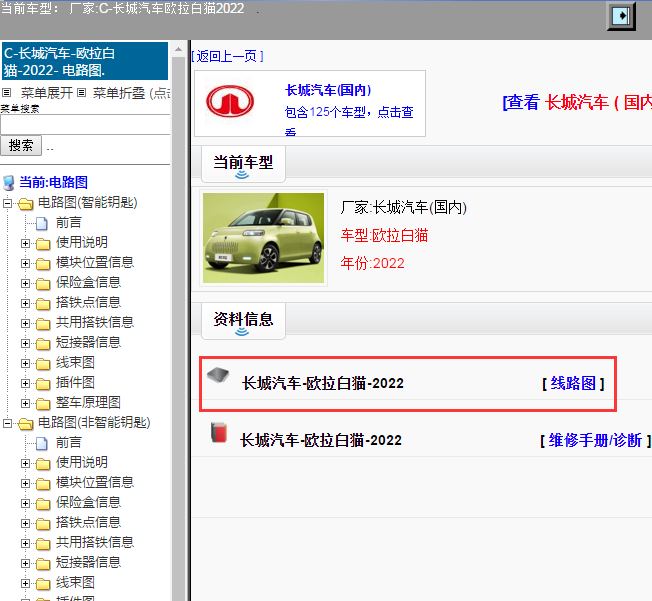Click folder icon of first 线束图
The image size is (652, 601).
(43, 364)
